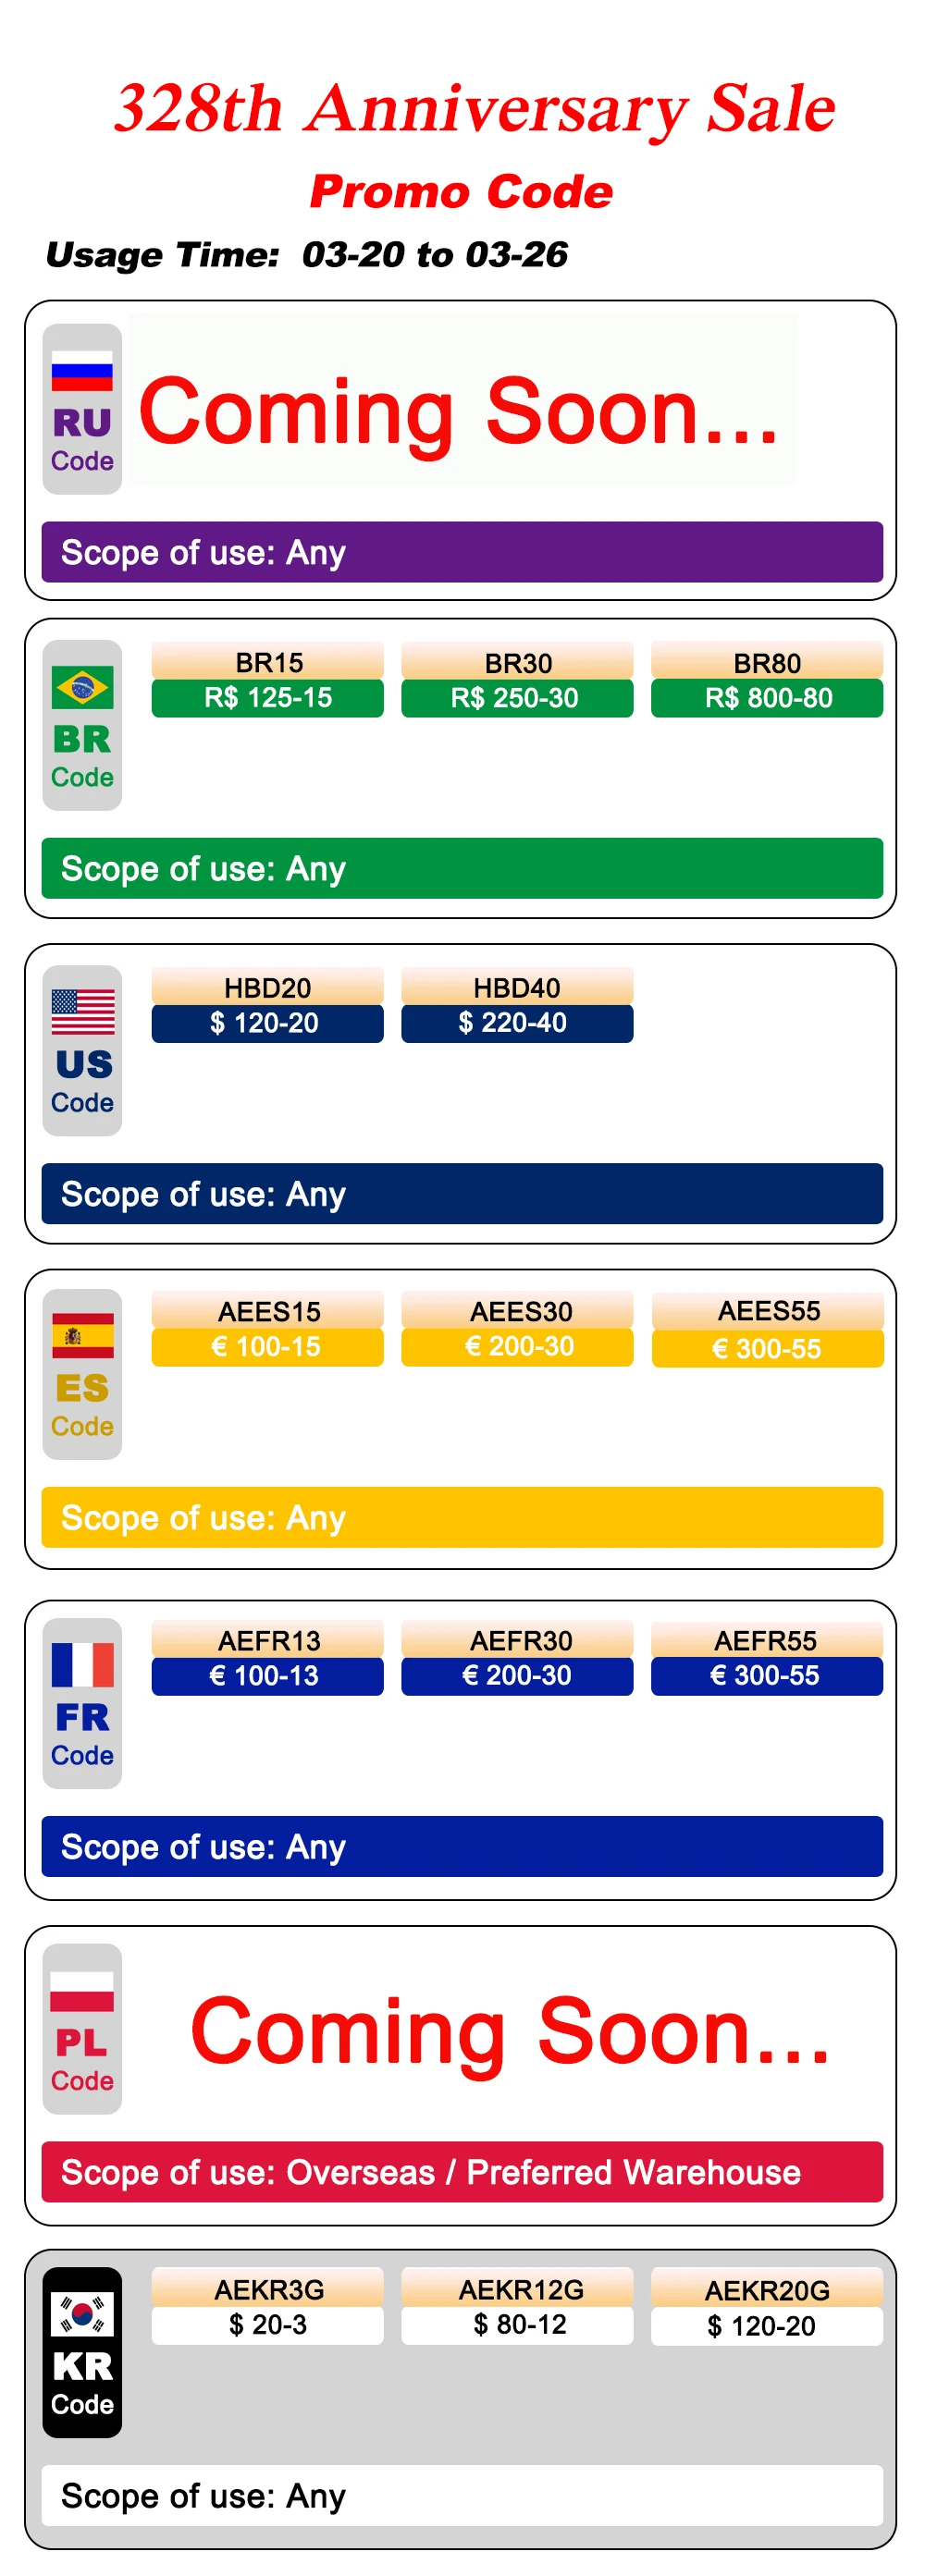This screenshot has width=925, height=2576.
Task: Click the AEKR12G $ 80-12 code
Action: [517, 2307]
